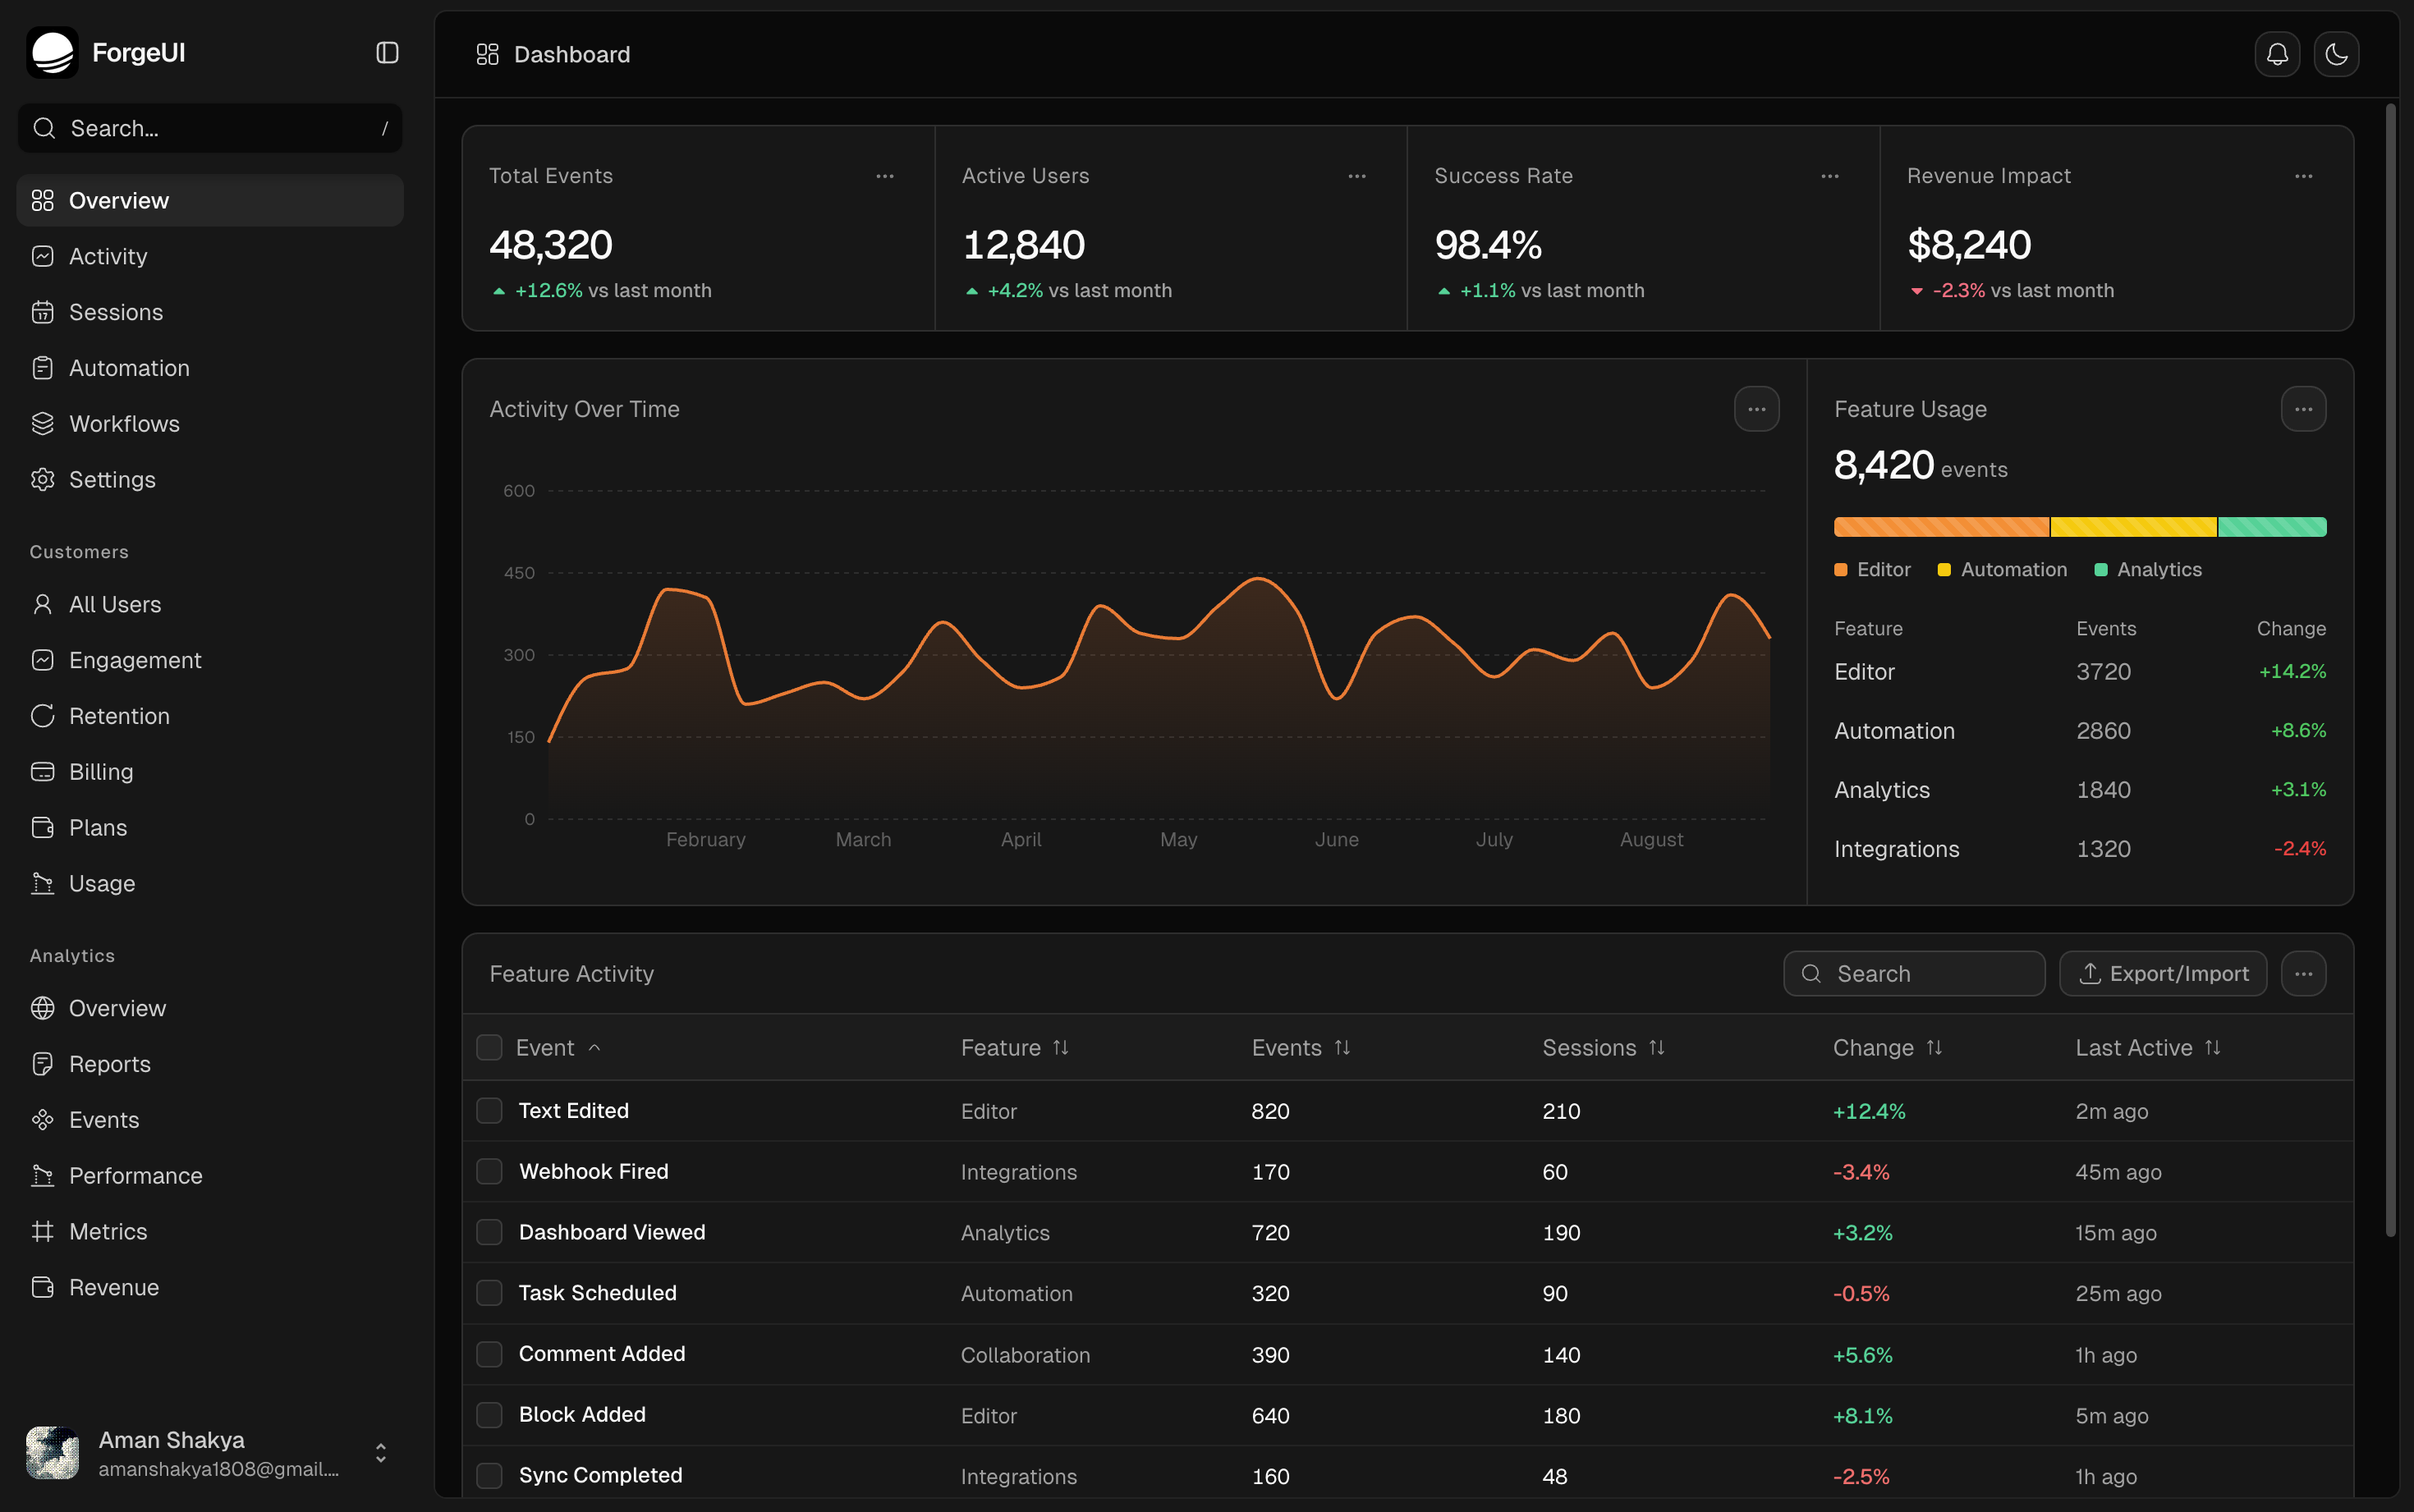Select the Webhook Fired row checkbox

489,1171
